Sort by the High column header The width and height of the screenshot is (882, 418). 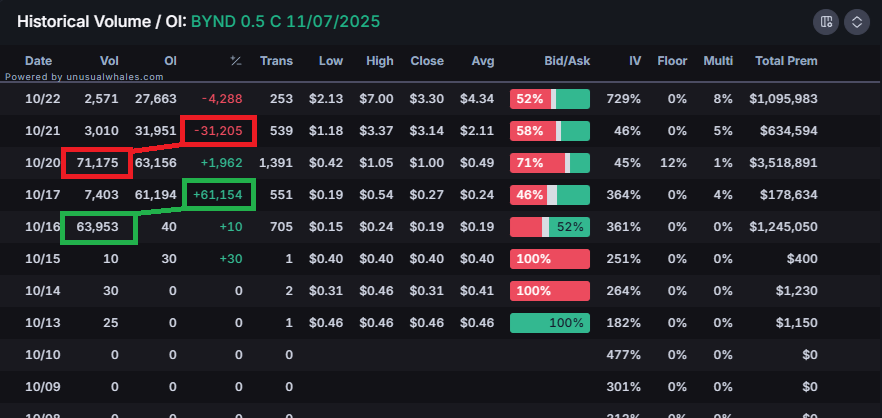coord(380,61)
